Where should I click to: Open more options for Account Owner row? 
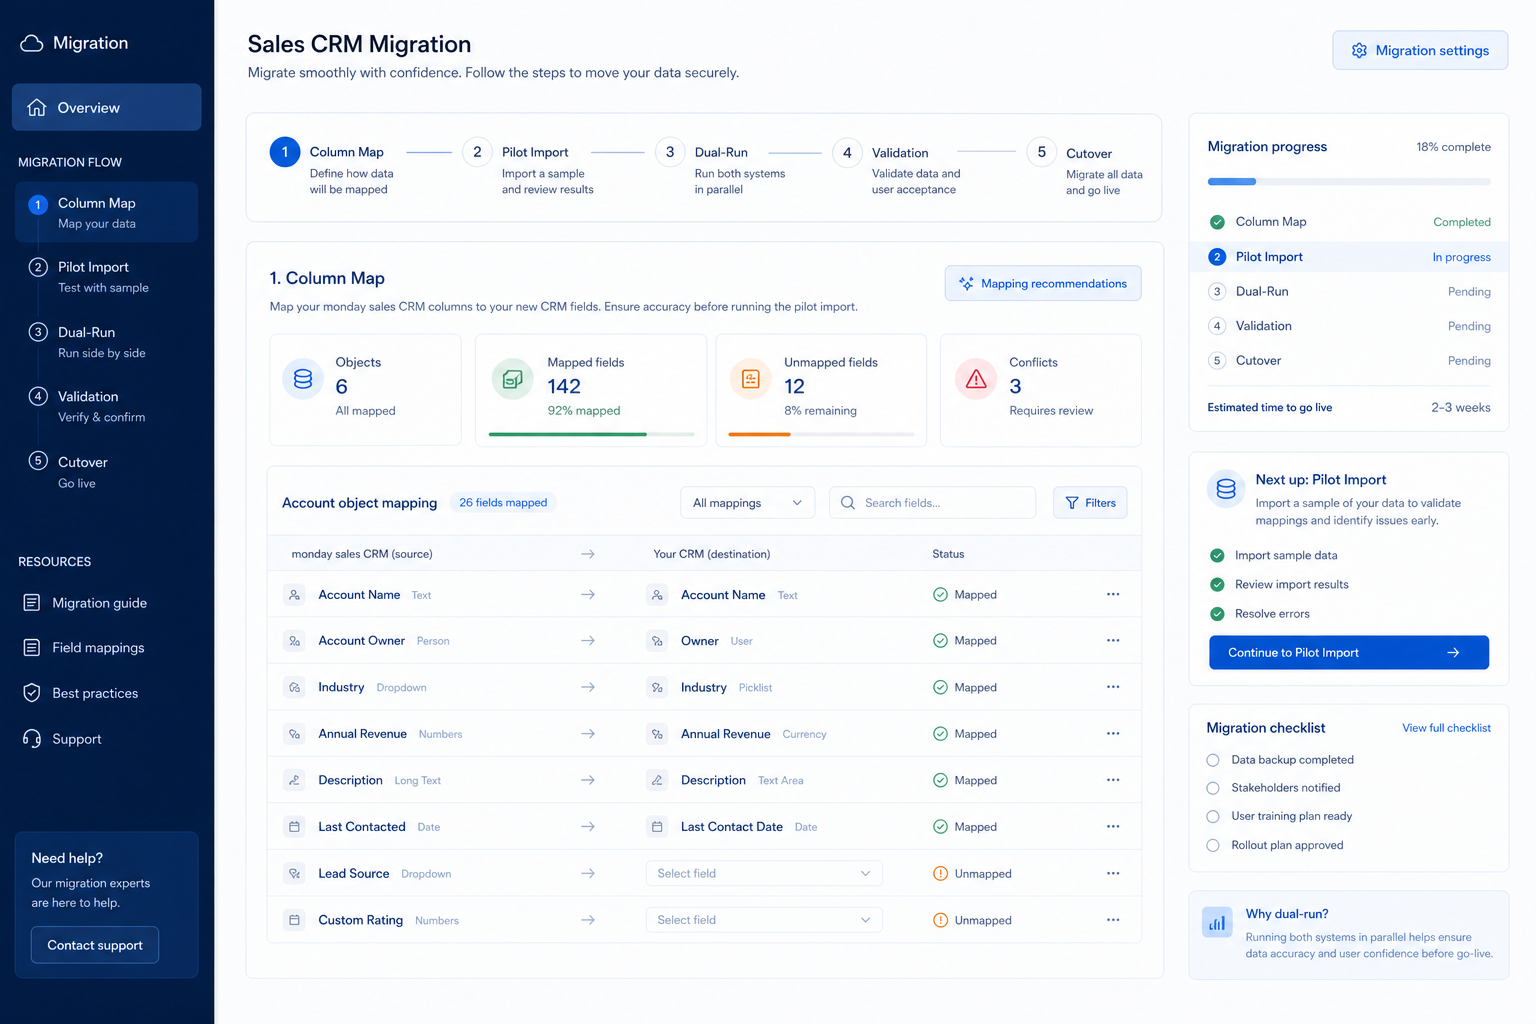(x=1113, y=640)
